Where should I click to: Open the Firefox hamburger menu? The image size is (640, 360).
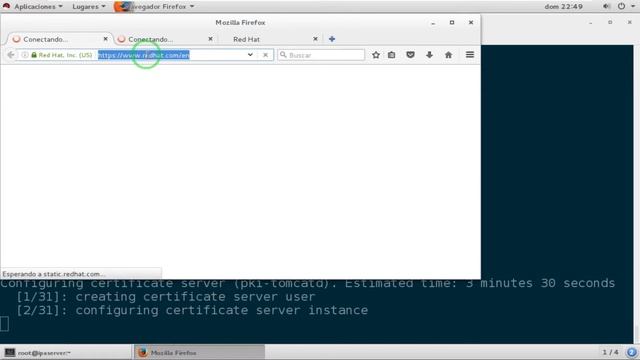tap(470, 55)
